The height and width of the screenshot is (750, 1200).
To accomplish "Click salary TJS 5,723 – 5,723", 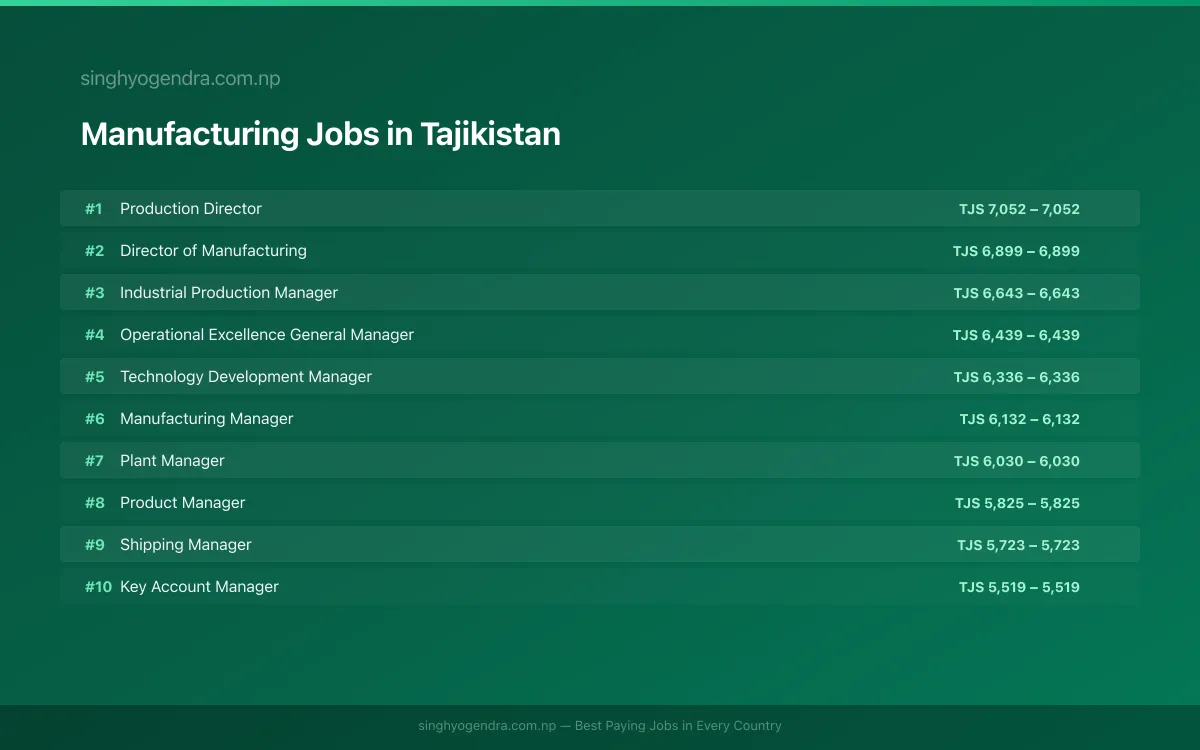I will pos(1018,545).
